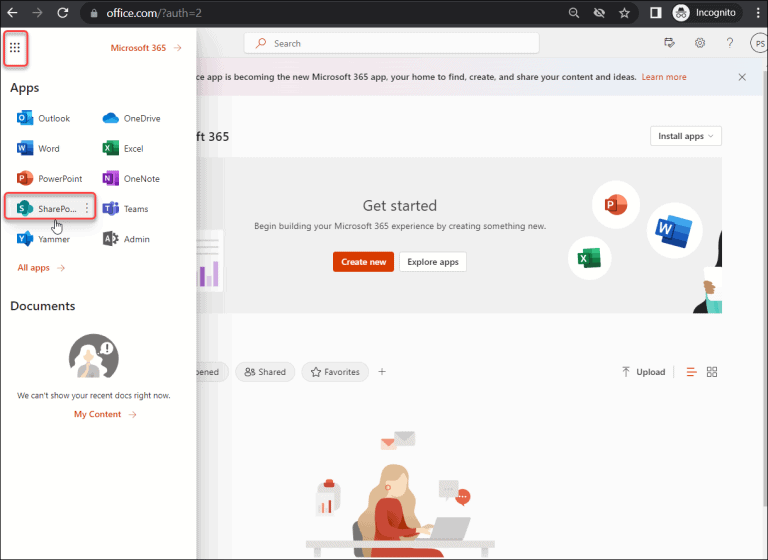Click the Create new button

pos(363,262)
